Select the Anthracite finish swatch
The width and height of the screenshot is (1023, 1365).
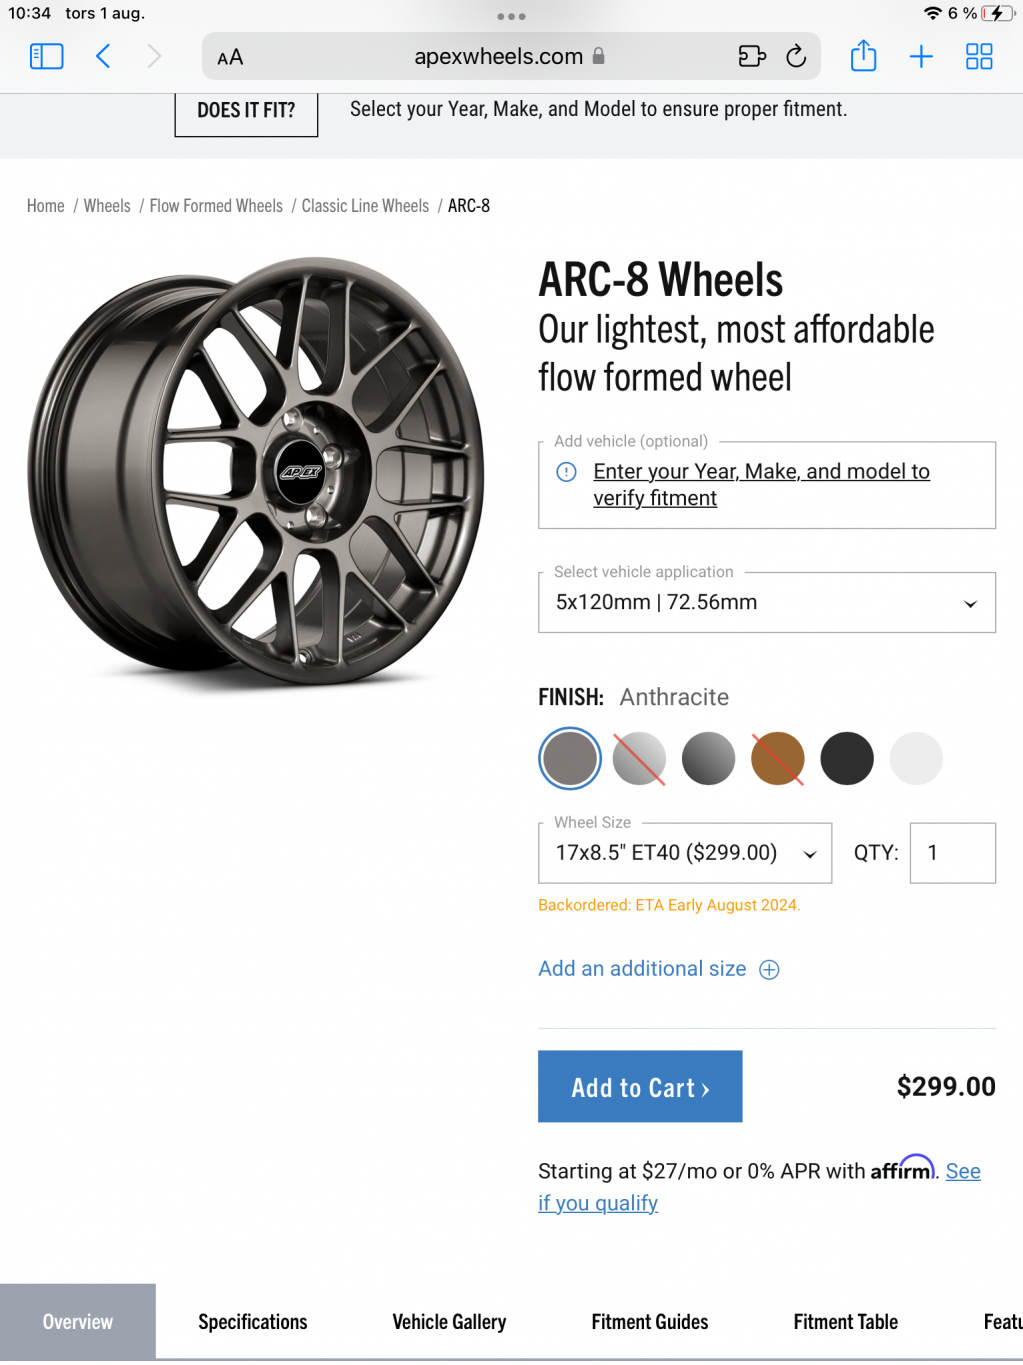point(570,758)
